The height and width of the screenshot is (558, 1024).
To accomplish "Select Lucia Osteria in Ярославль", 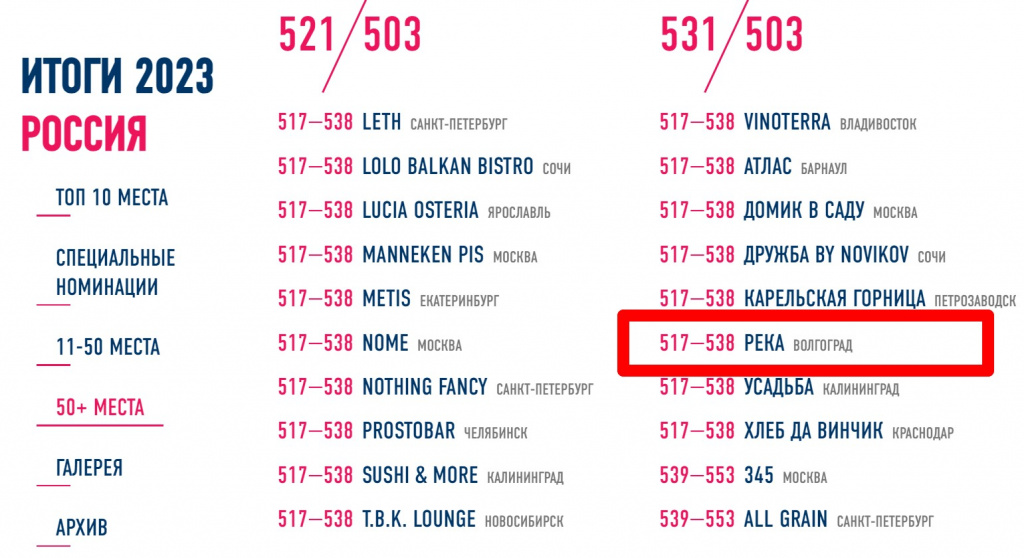I will (420, 210).
